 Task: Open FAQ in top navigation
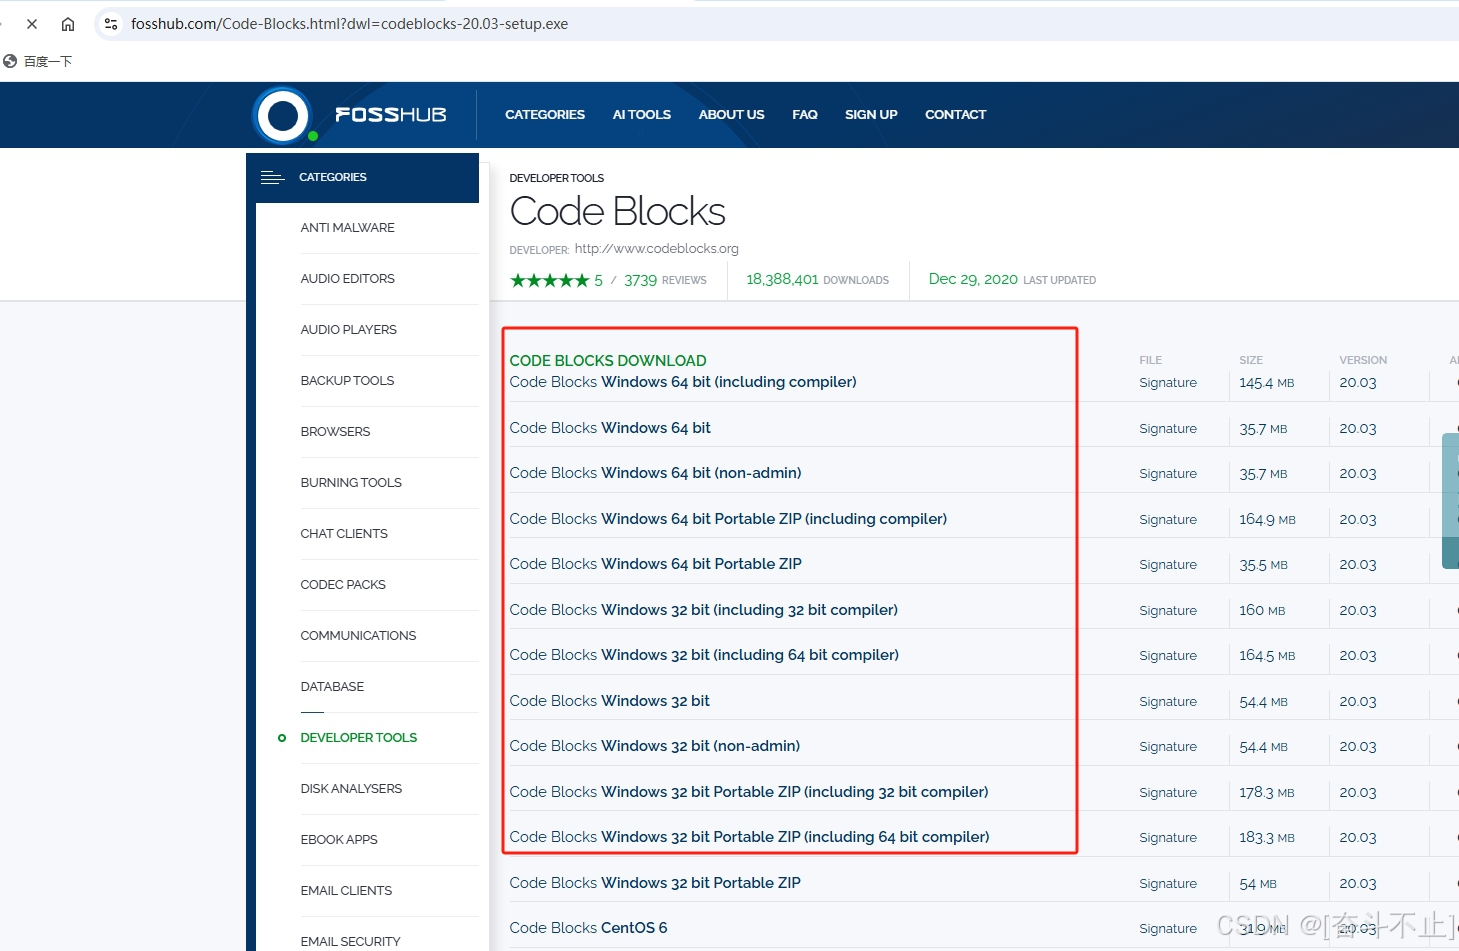pyautogui.click(x=805, y=115)
